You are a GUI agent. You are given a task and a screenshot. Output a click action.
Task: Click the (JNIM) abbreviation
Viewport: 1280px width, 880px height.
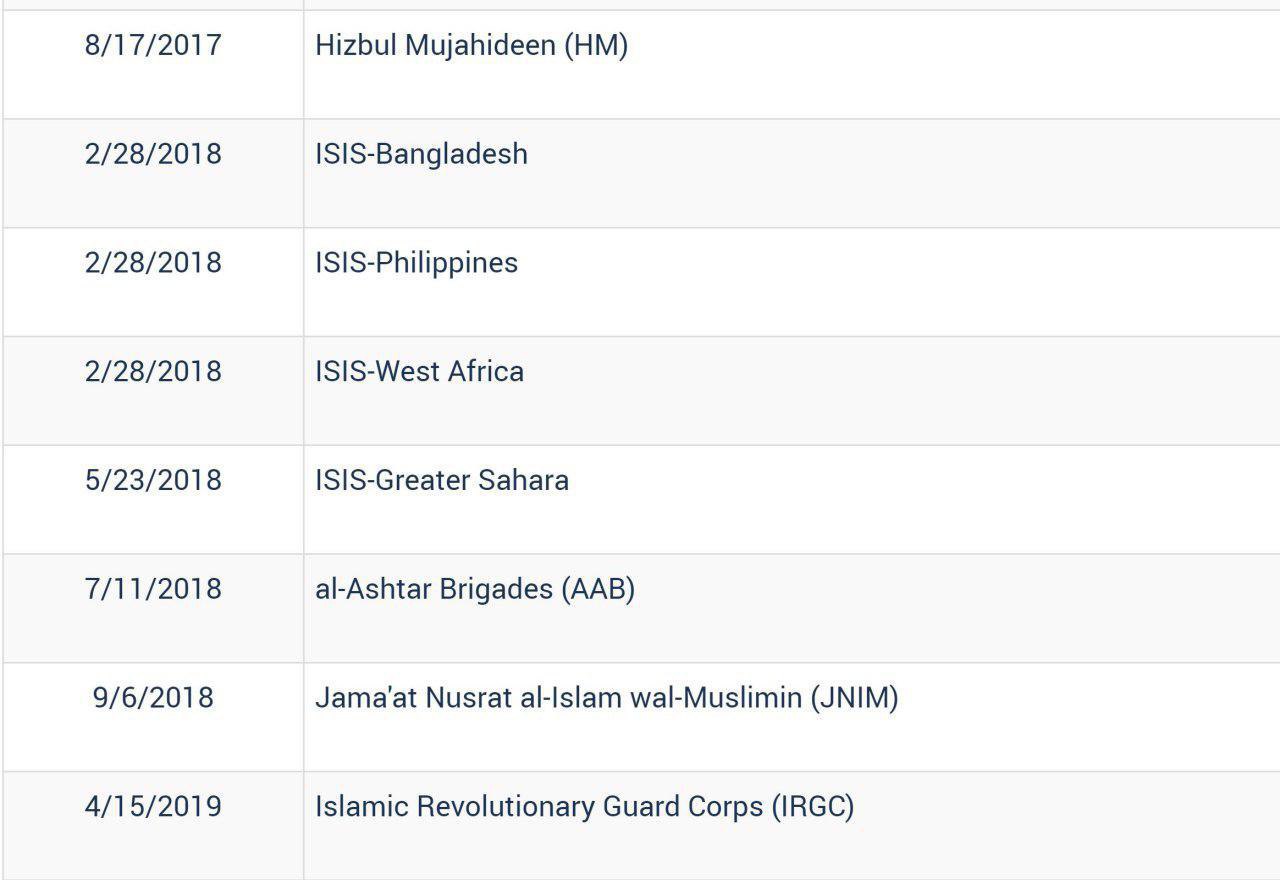coord(855,698)
